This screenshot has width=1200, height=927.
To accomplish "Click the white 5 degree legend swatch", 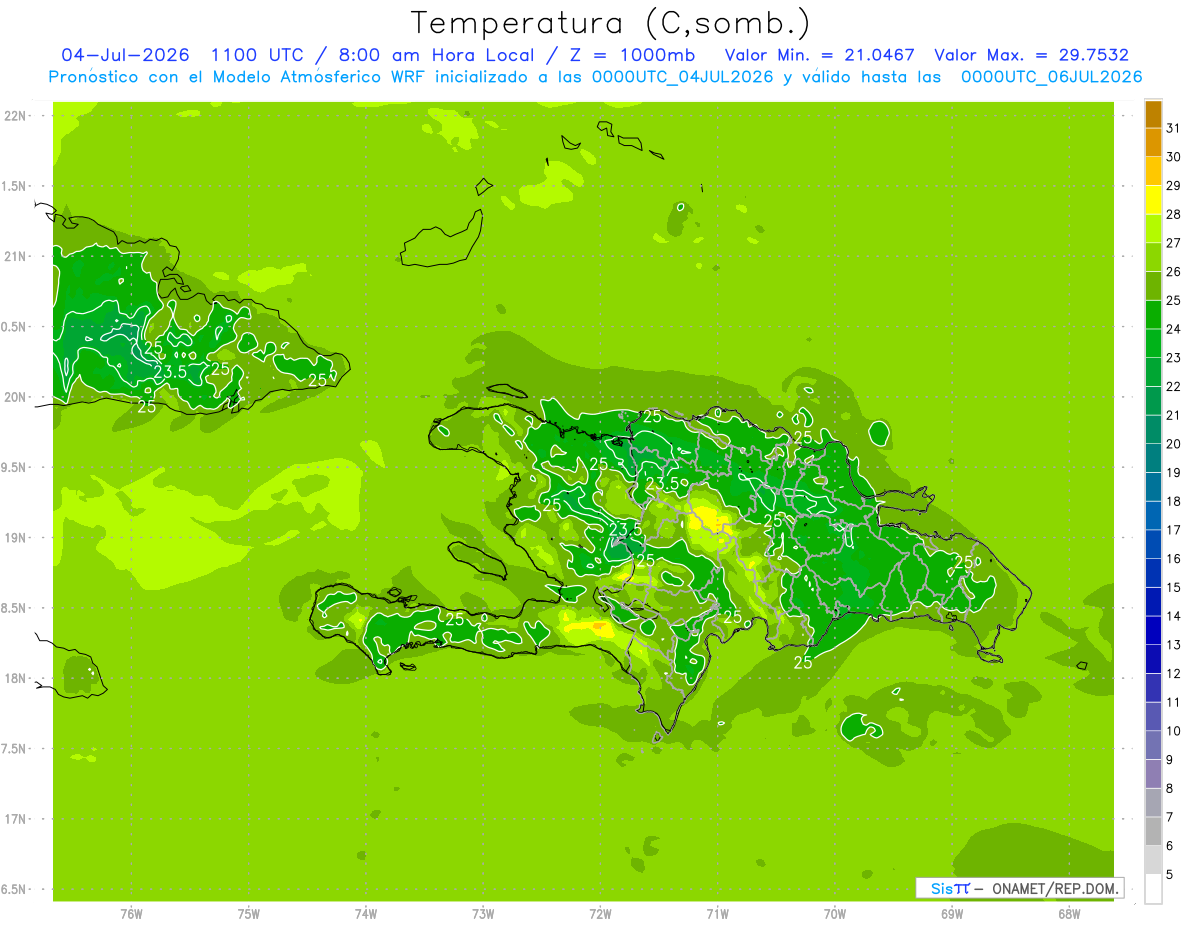I will coord(1153,888).
